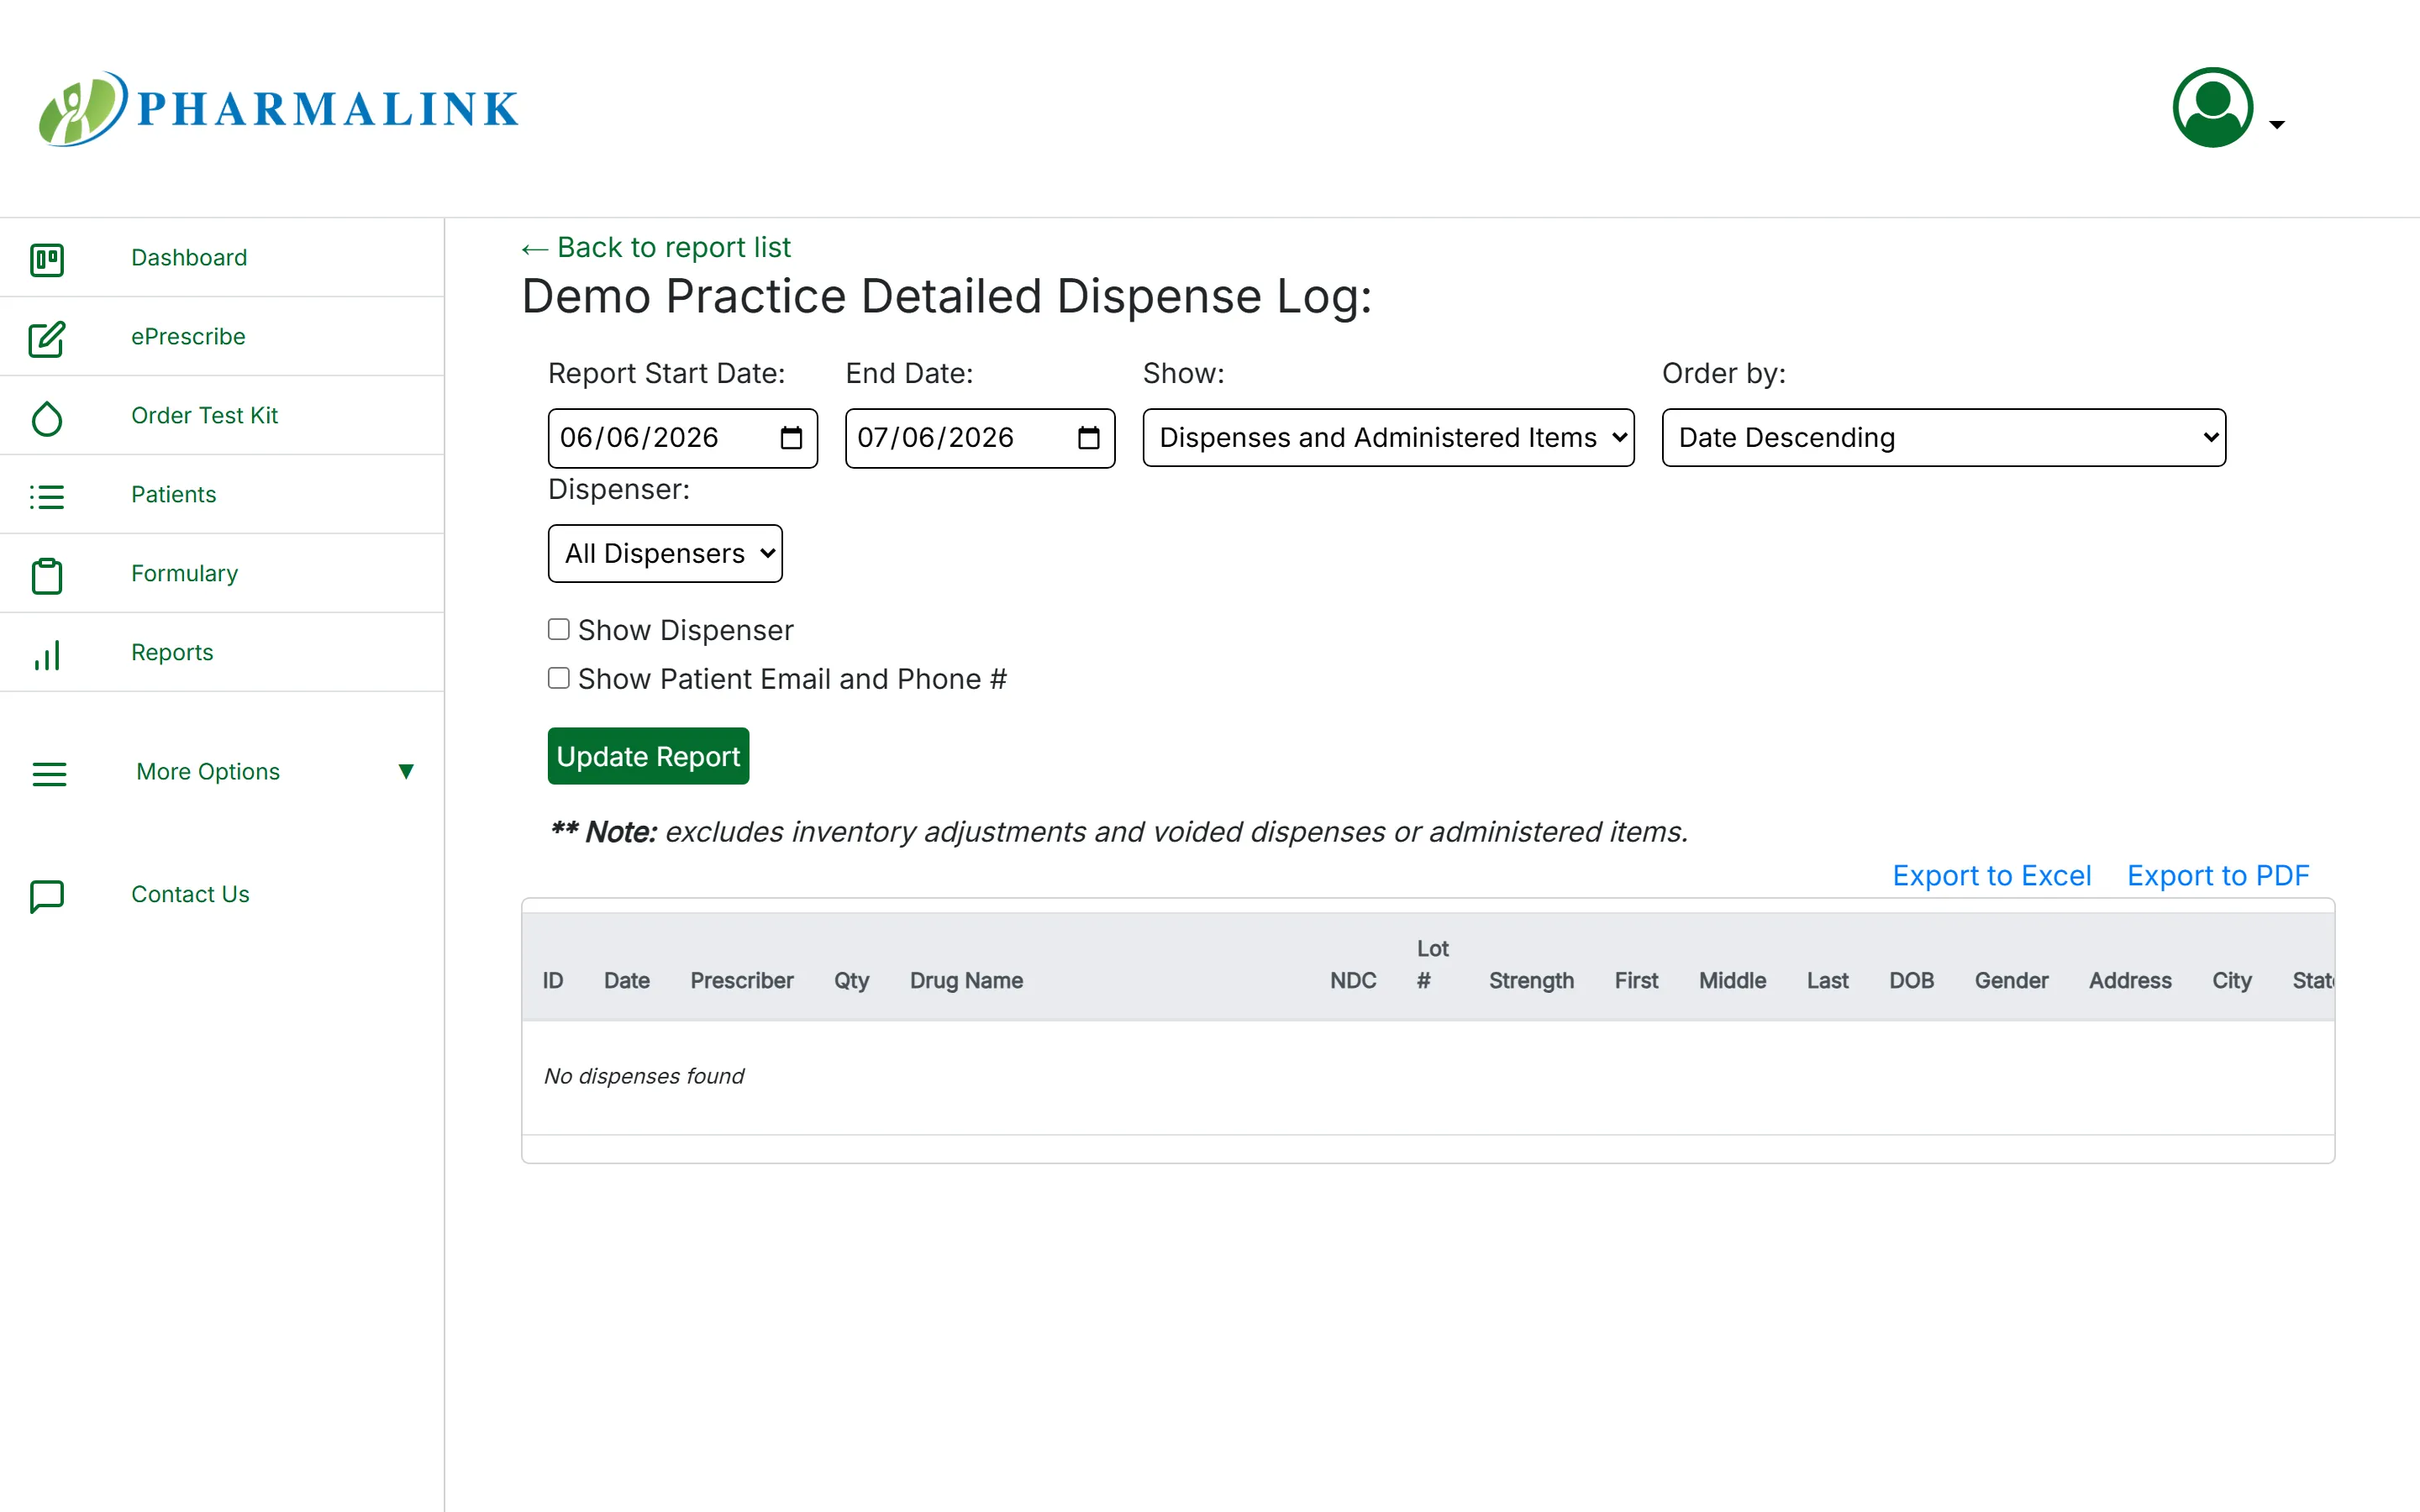Click the Qty column header
Image resolution: width=2420 pixels, height=1512 pixels.
click(x=851, y=981)
